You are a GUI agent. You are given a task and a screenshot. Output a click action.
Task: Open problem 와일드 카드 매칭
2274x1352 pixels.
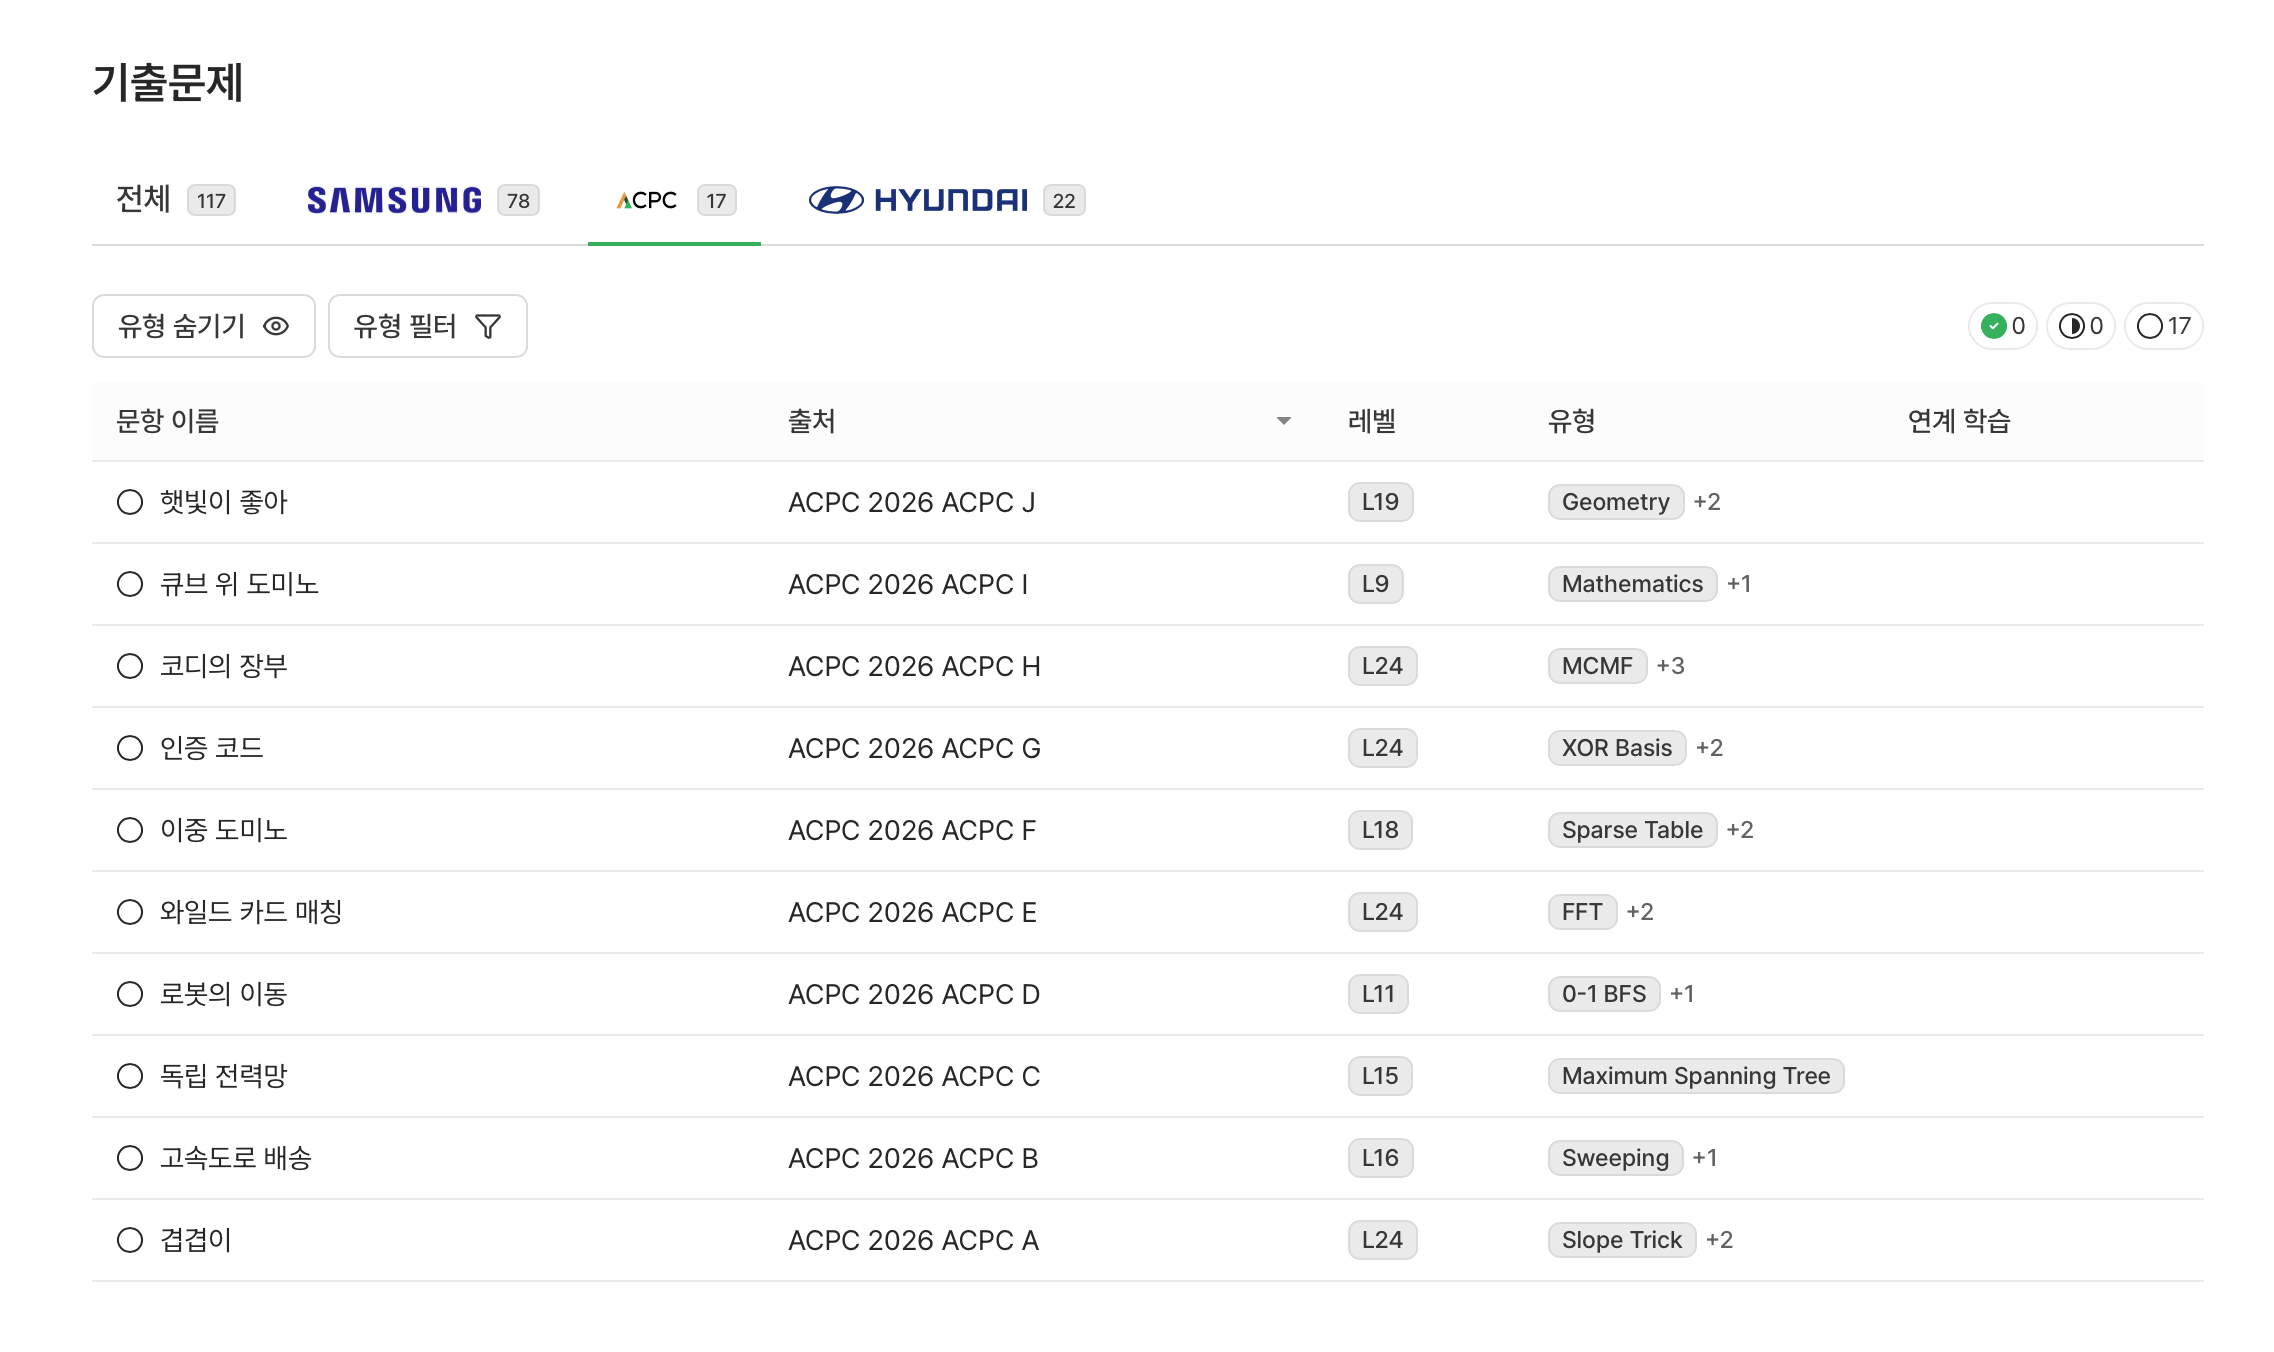coord(251,912)
